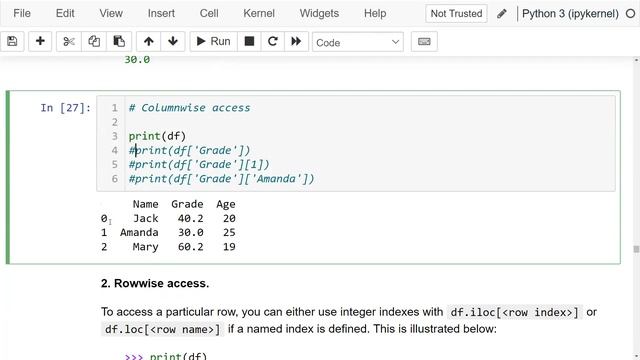Restart the kernel with circular arrow icon
The height and width of the screenshot is (360, 640).
pyautogui.click(x=273, y=41)
